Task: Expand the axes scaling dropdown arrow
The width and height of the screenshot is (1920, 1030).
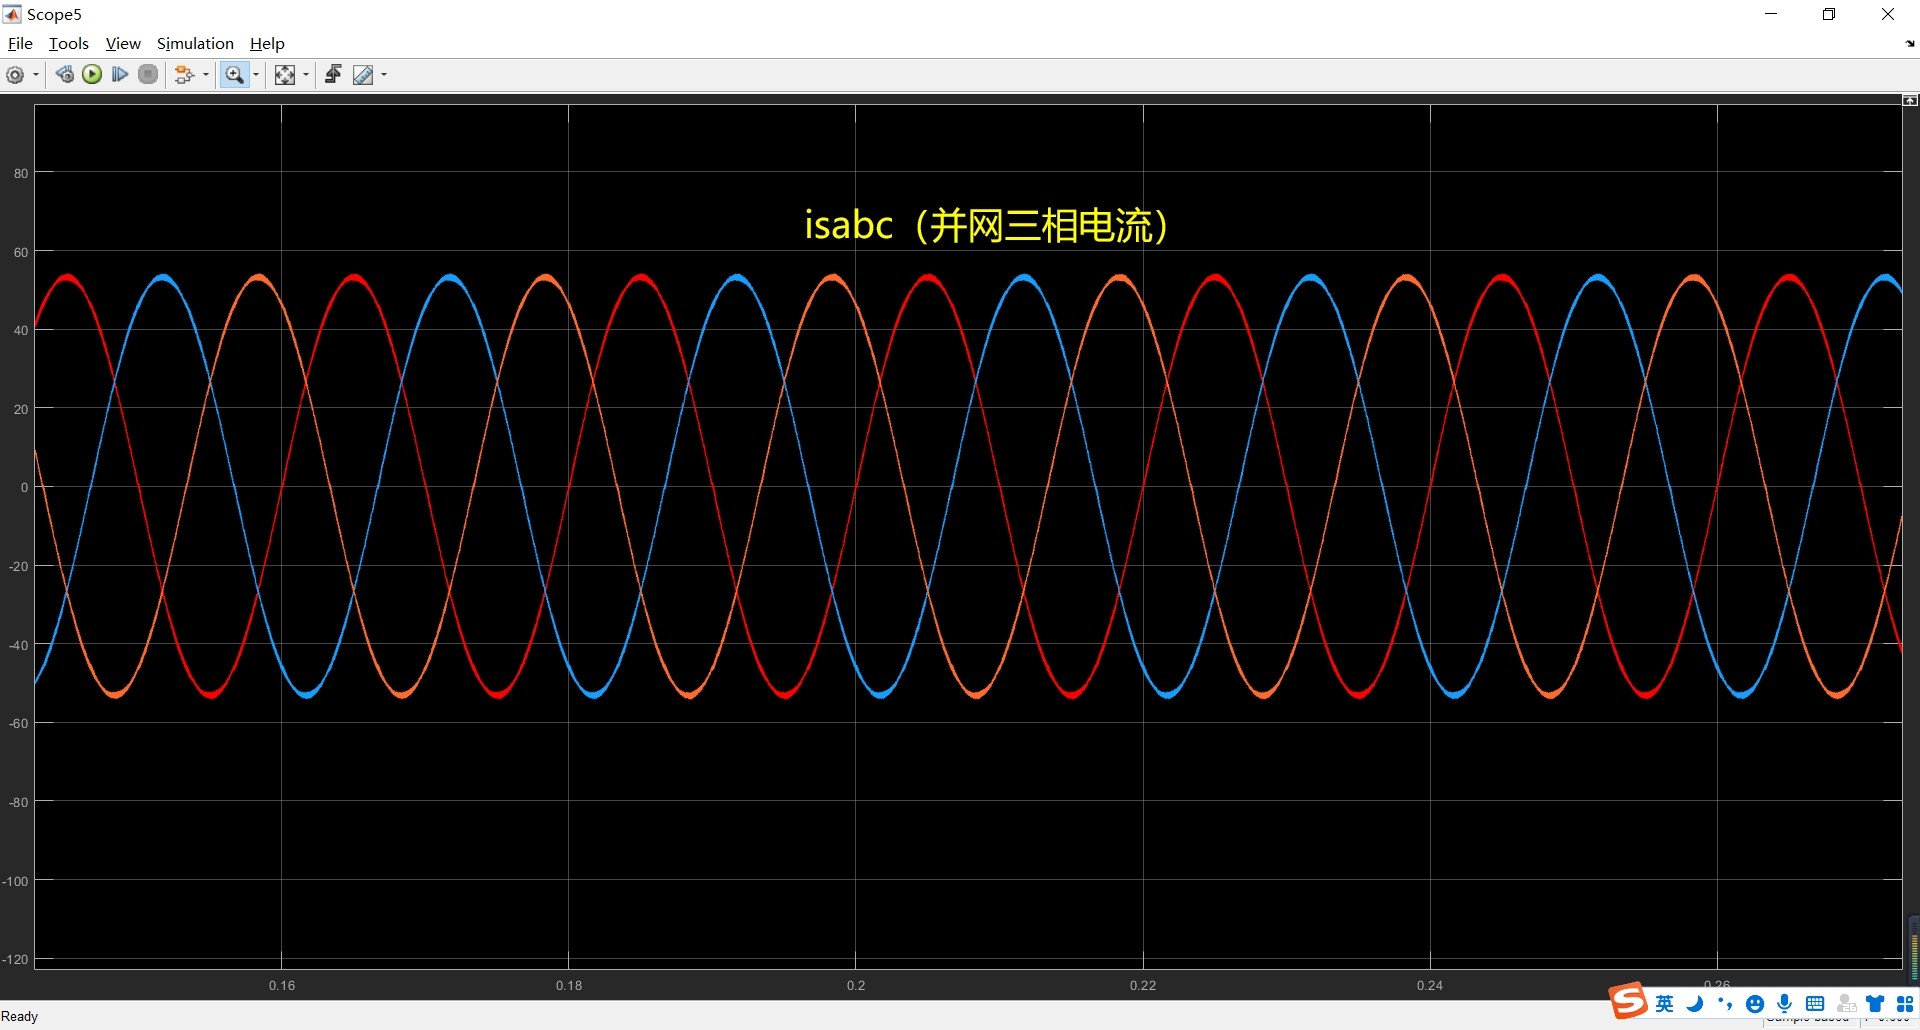Action: [x=306, y=75]
